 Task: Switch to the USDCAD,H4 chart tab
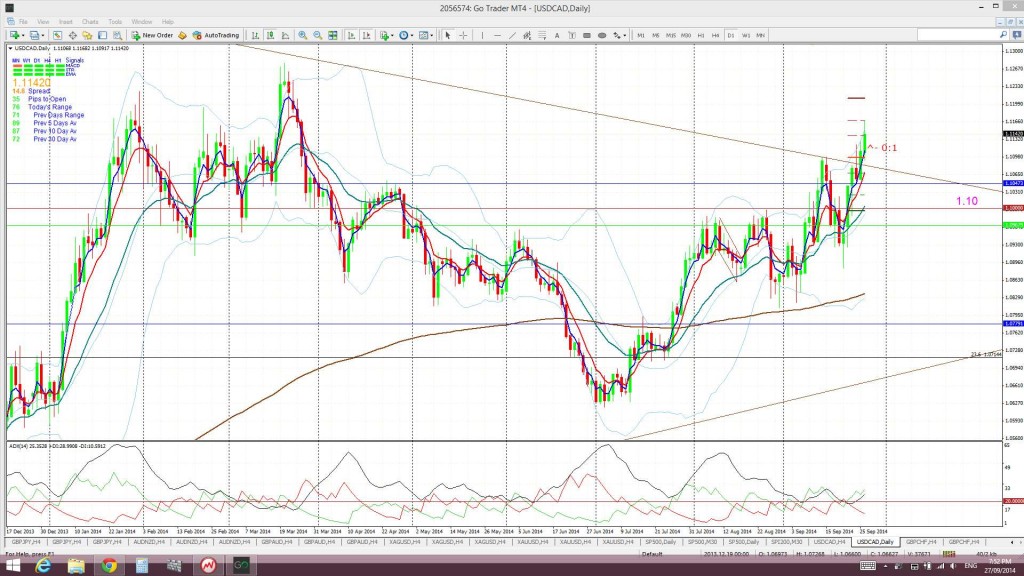829,542
